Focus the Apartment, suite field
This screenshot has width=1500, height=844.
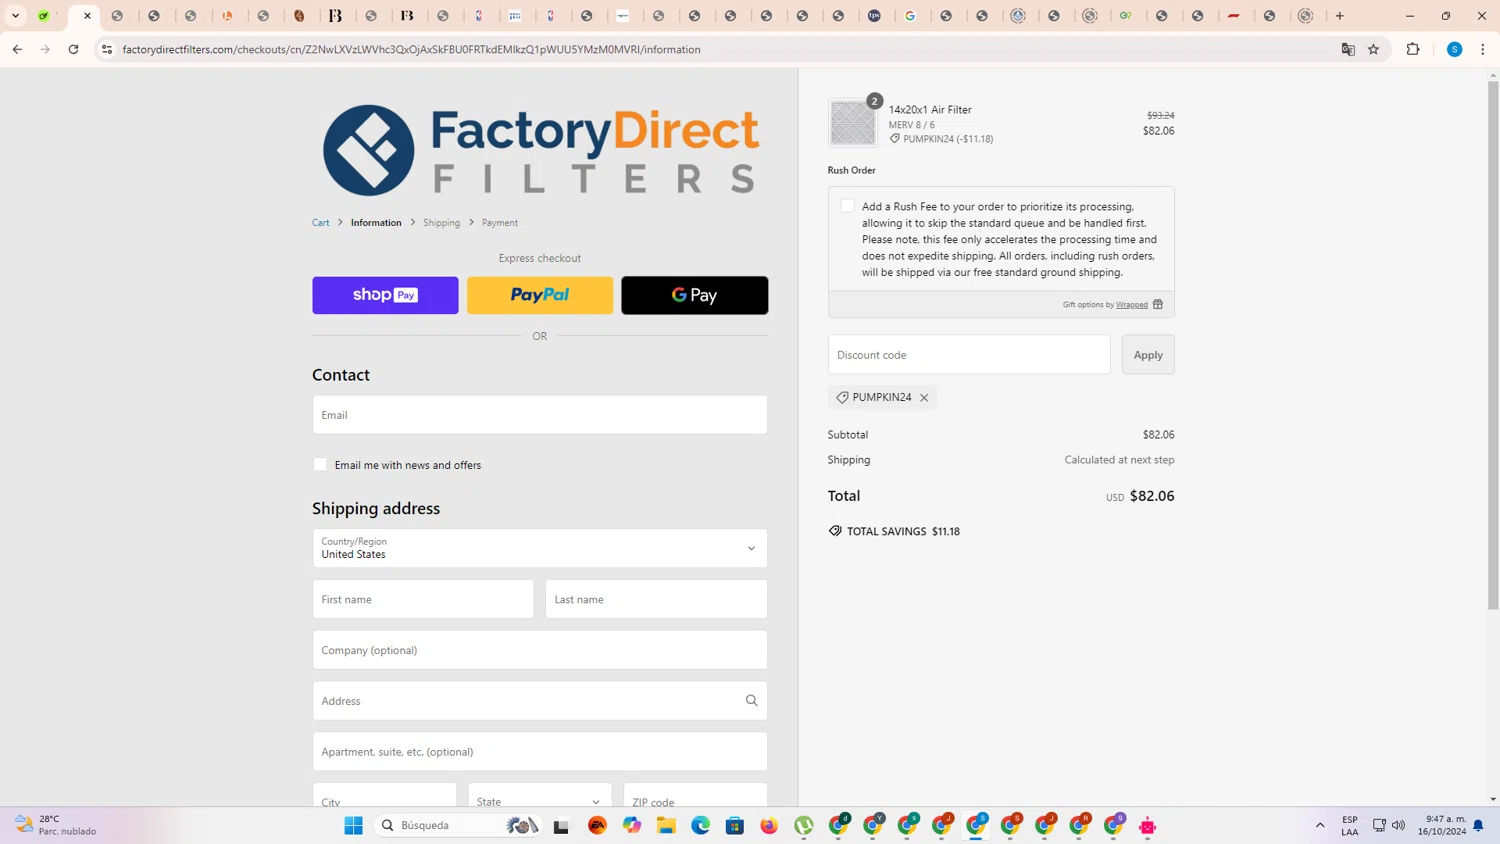click(x=540, y=752)
